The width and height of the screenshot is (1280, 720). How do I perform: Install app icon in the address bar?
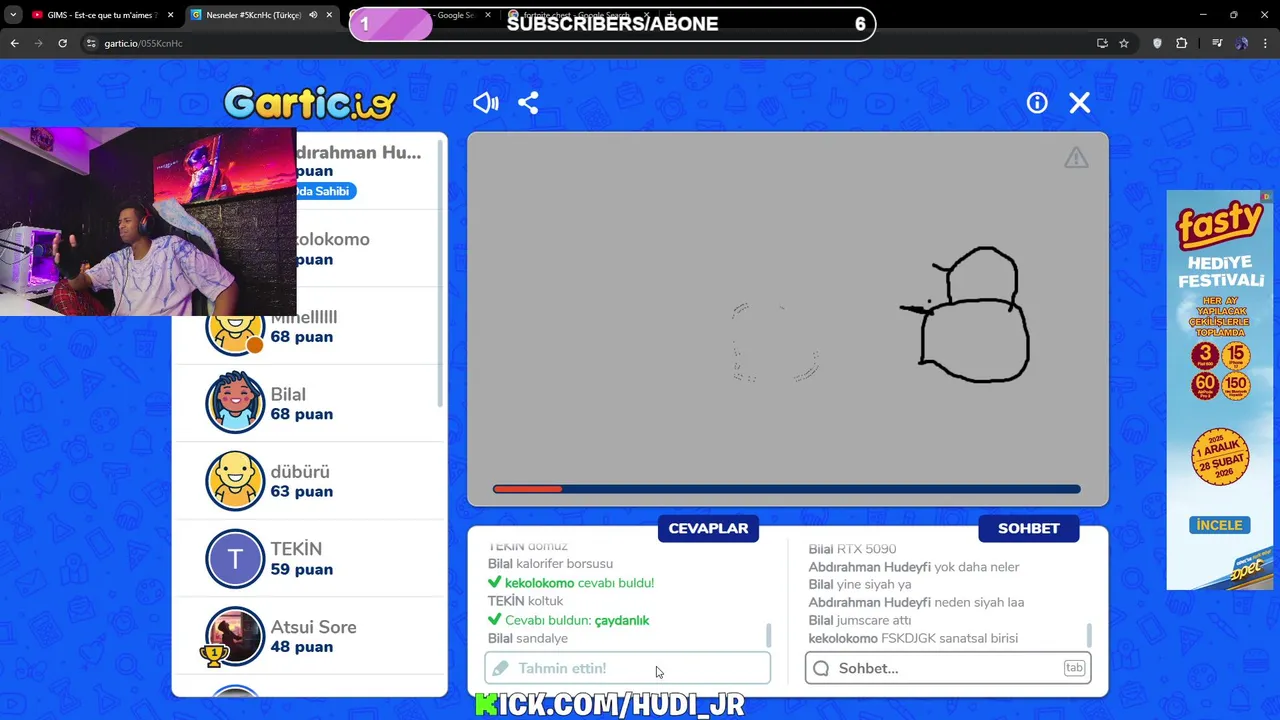tap(1102, 43)
